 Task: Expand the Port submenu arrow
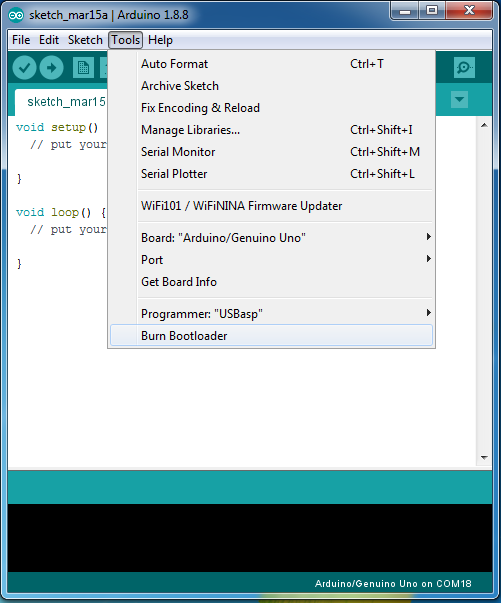click(428, 258)
